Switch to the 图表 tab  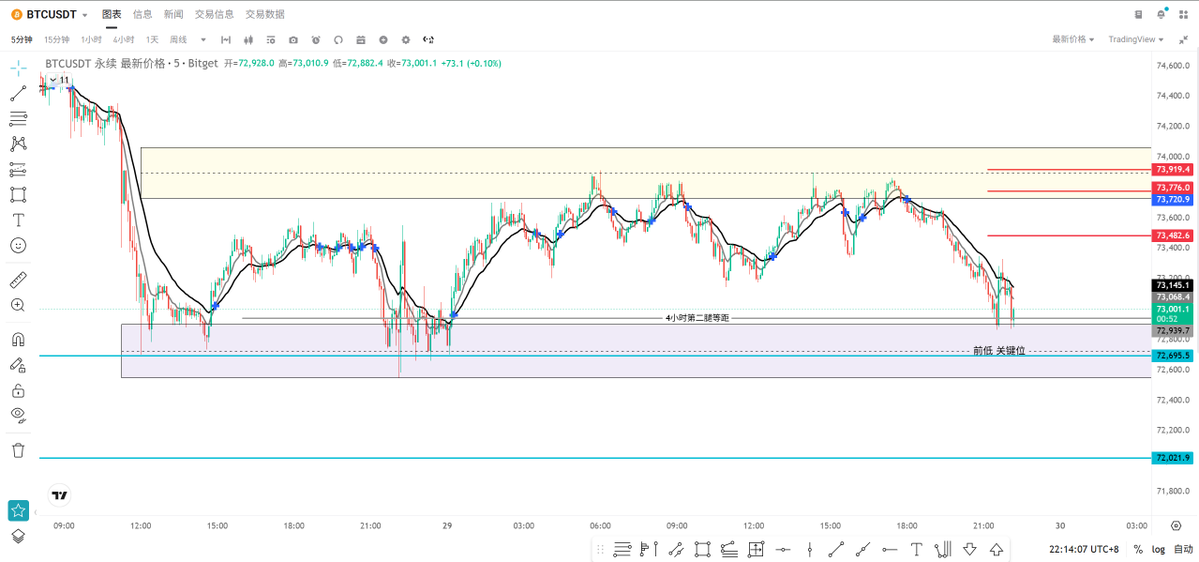click(112, 15)
